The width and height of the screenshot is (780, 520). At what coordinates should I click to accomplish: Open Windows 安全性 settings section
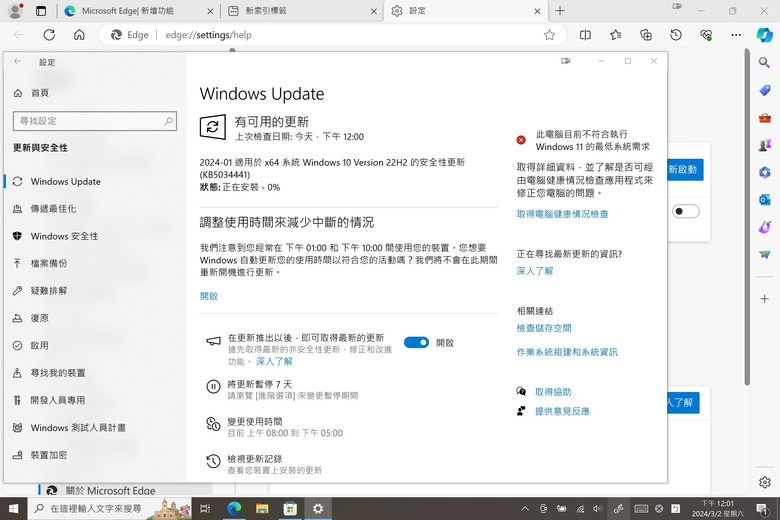click(x=95, y=236)
